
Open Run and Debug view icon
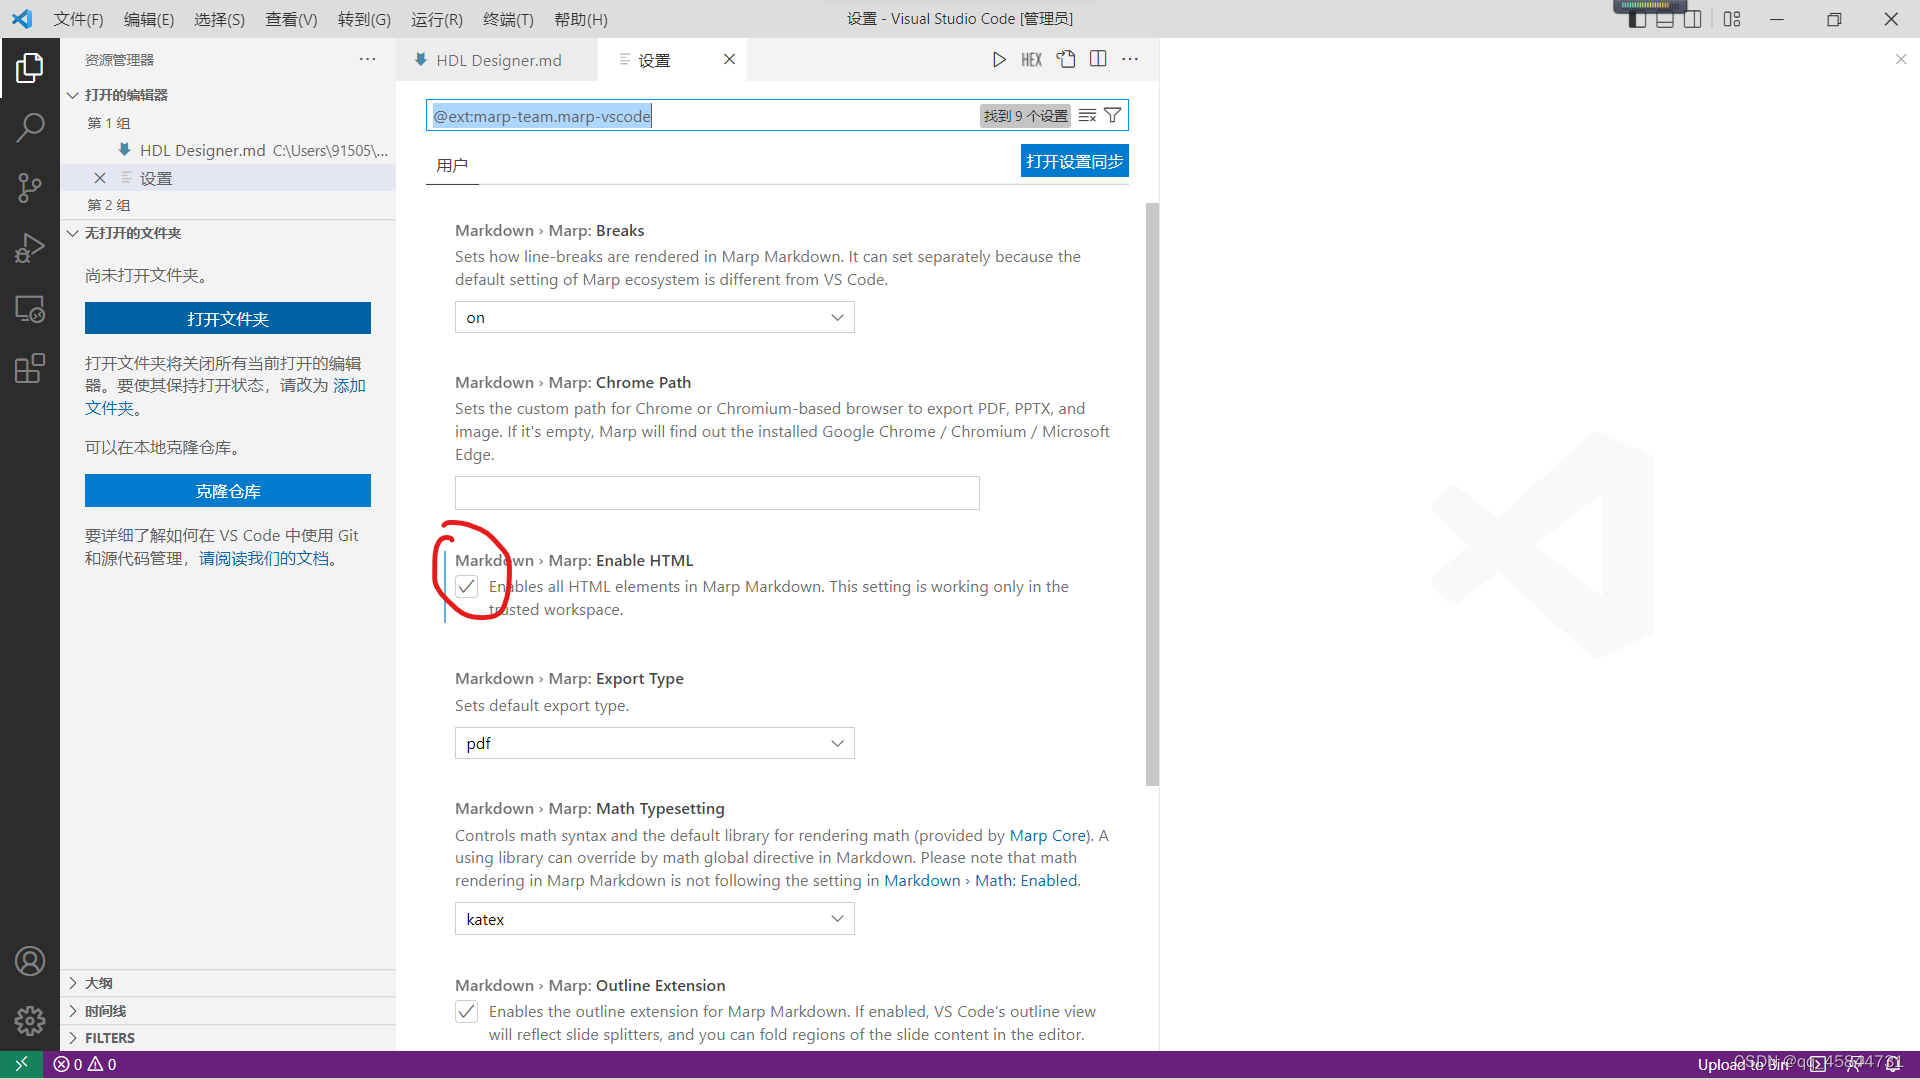(x=30, y=247)
